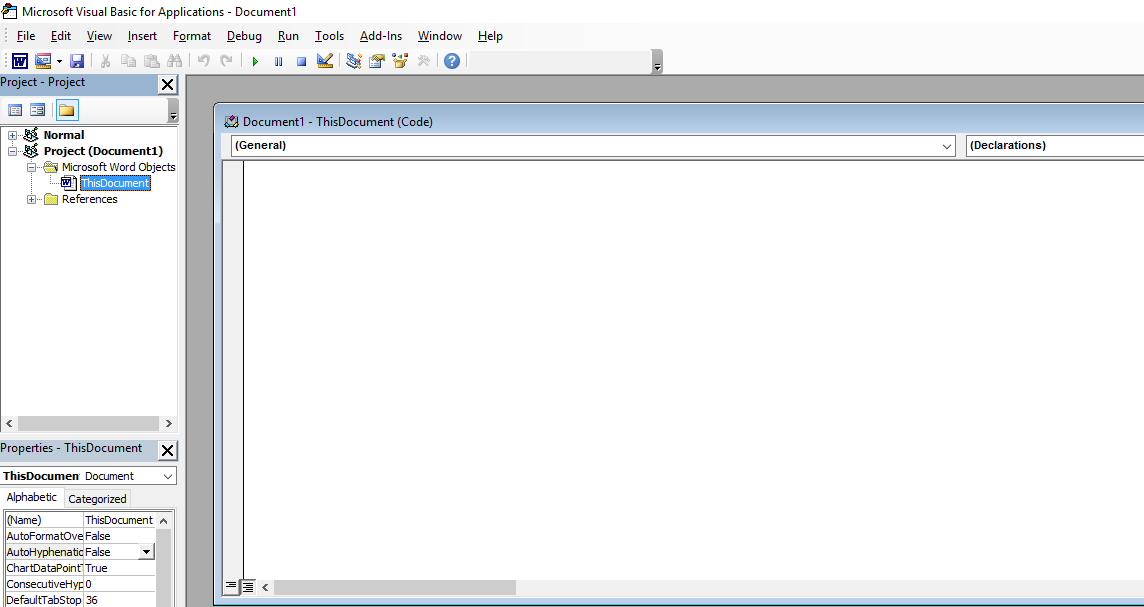Viewport: 1144px width, 607px height.
Task: Click the View Object icon in Project panel
Action: coord(37,110)
